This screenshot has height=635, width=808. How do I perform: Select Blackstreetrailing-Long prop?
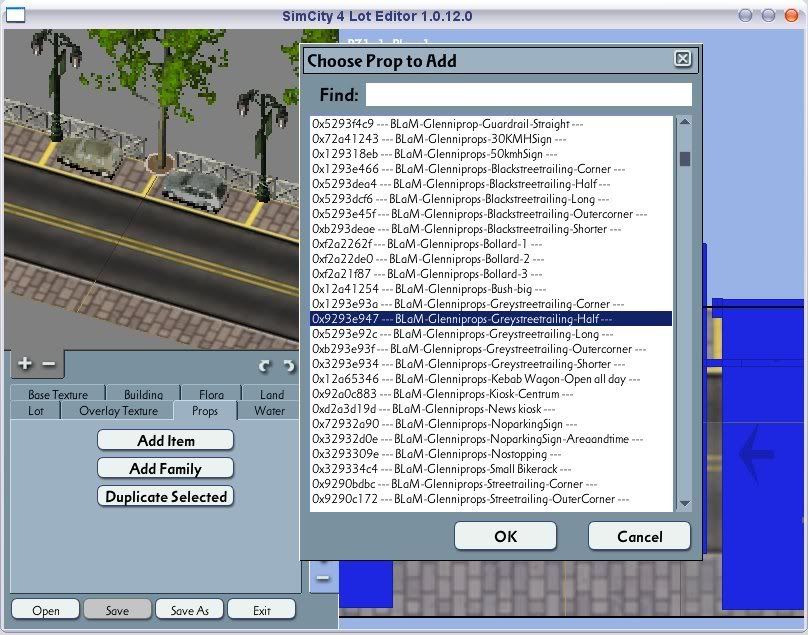(x=492, y=199)
